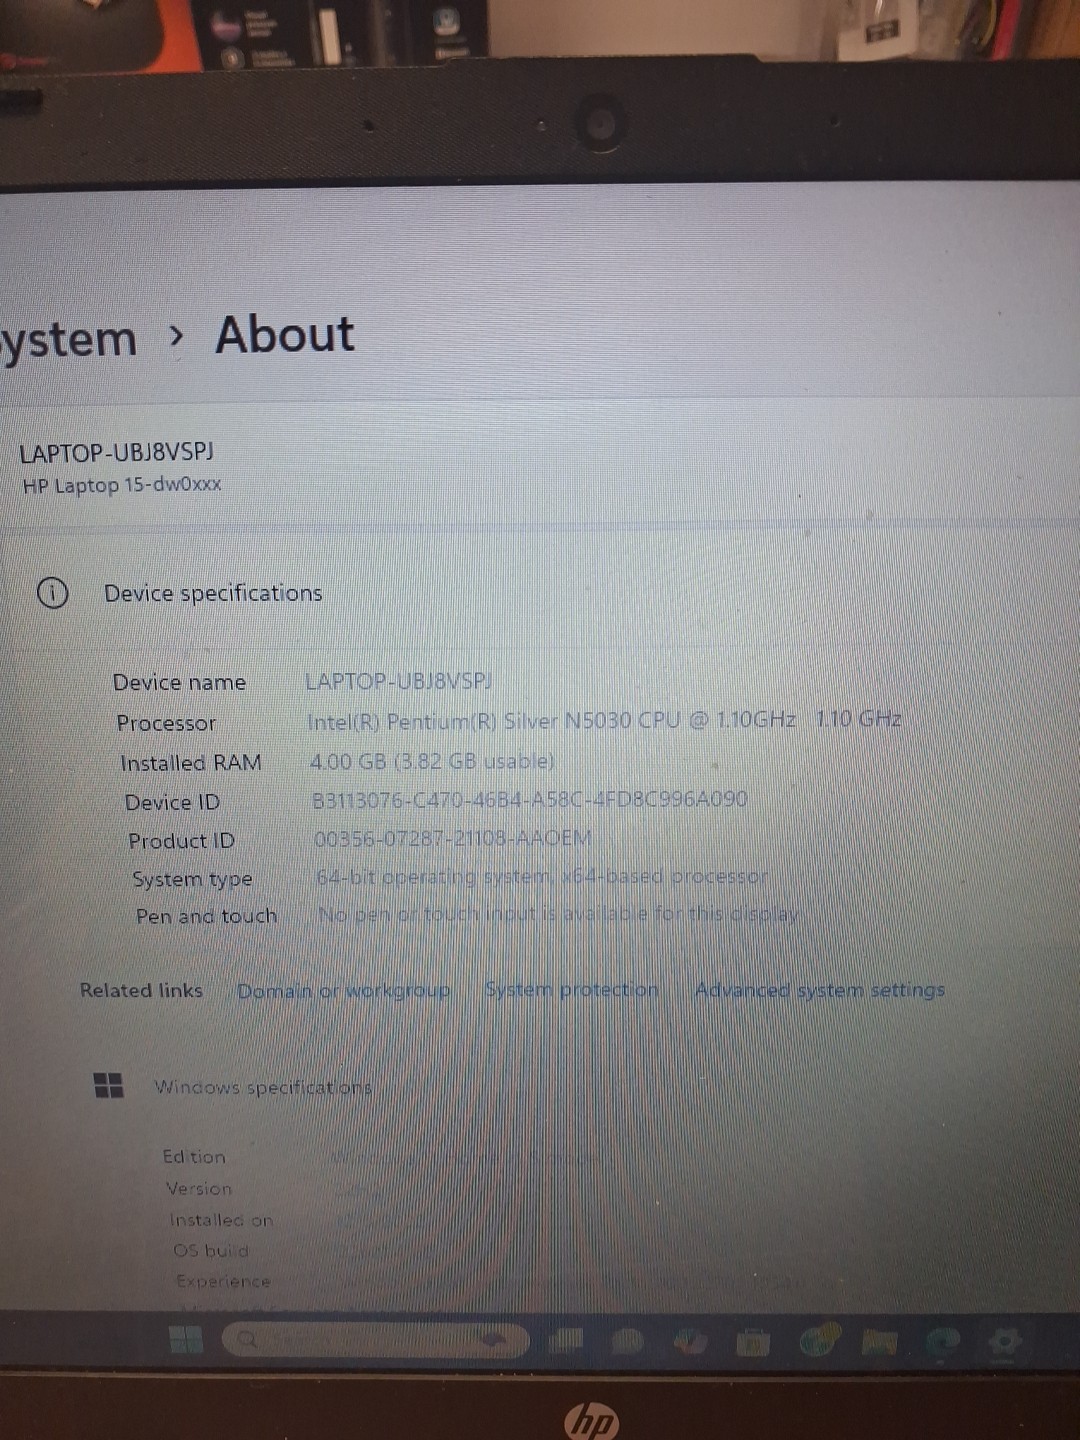Select Product ID 00356-07287-21108-AAOEM

(x=453, y=838)
